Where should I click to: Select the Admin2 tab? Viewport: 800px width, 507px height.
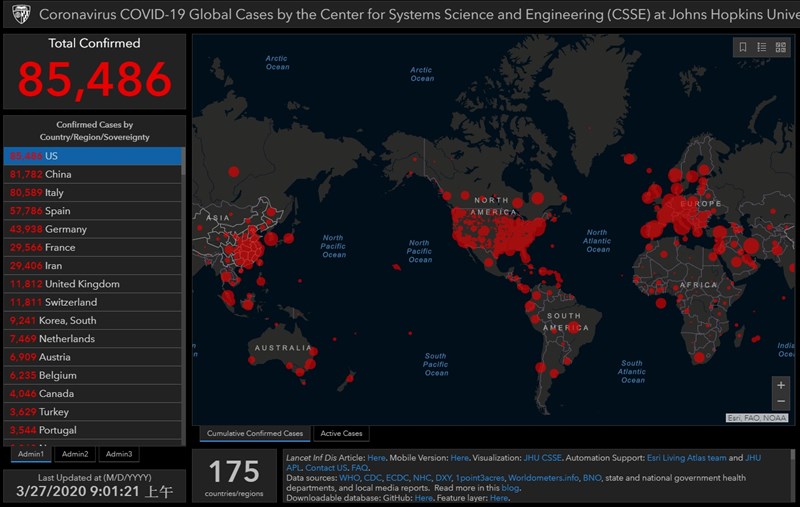(x=75, y=454)
